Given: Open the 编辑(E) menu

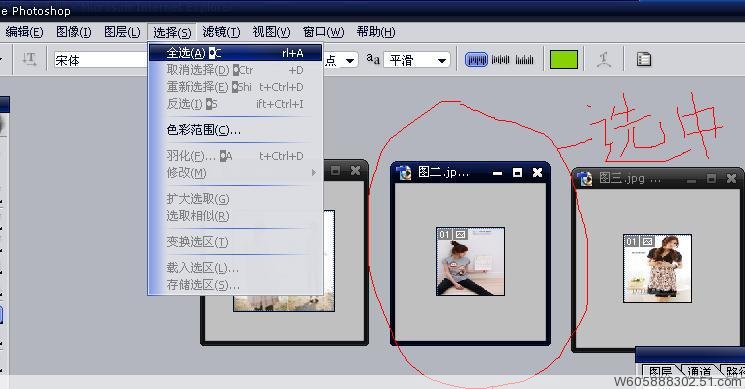Looking at the screenshot, I should click(24, 32).
